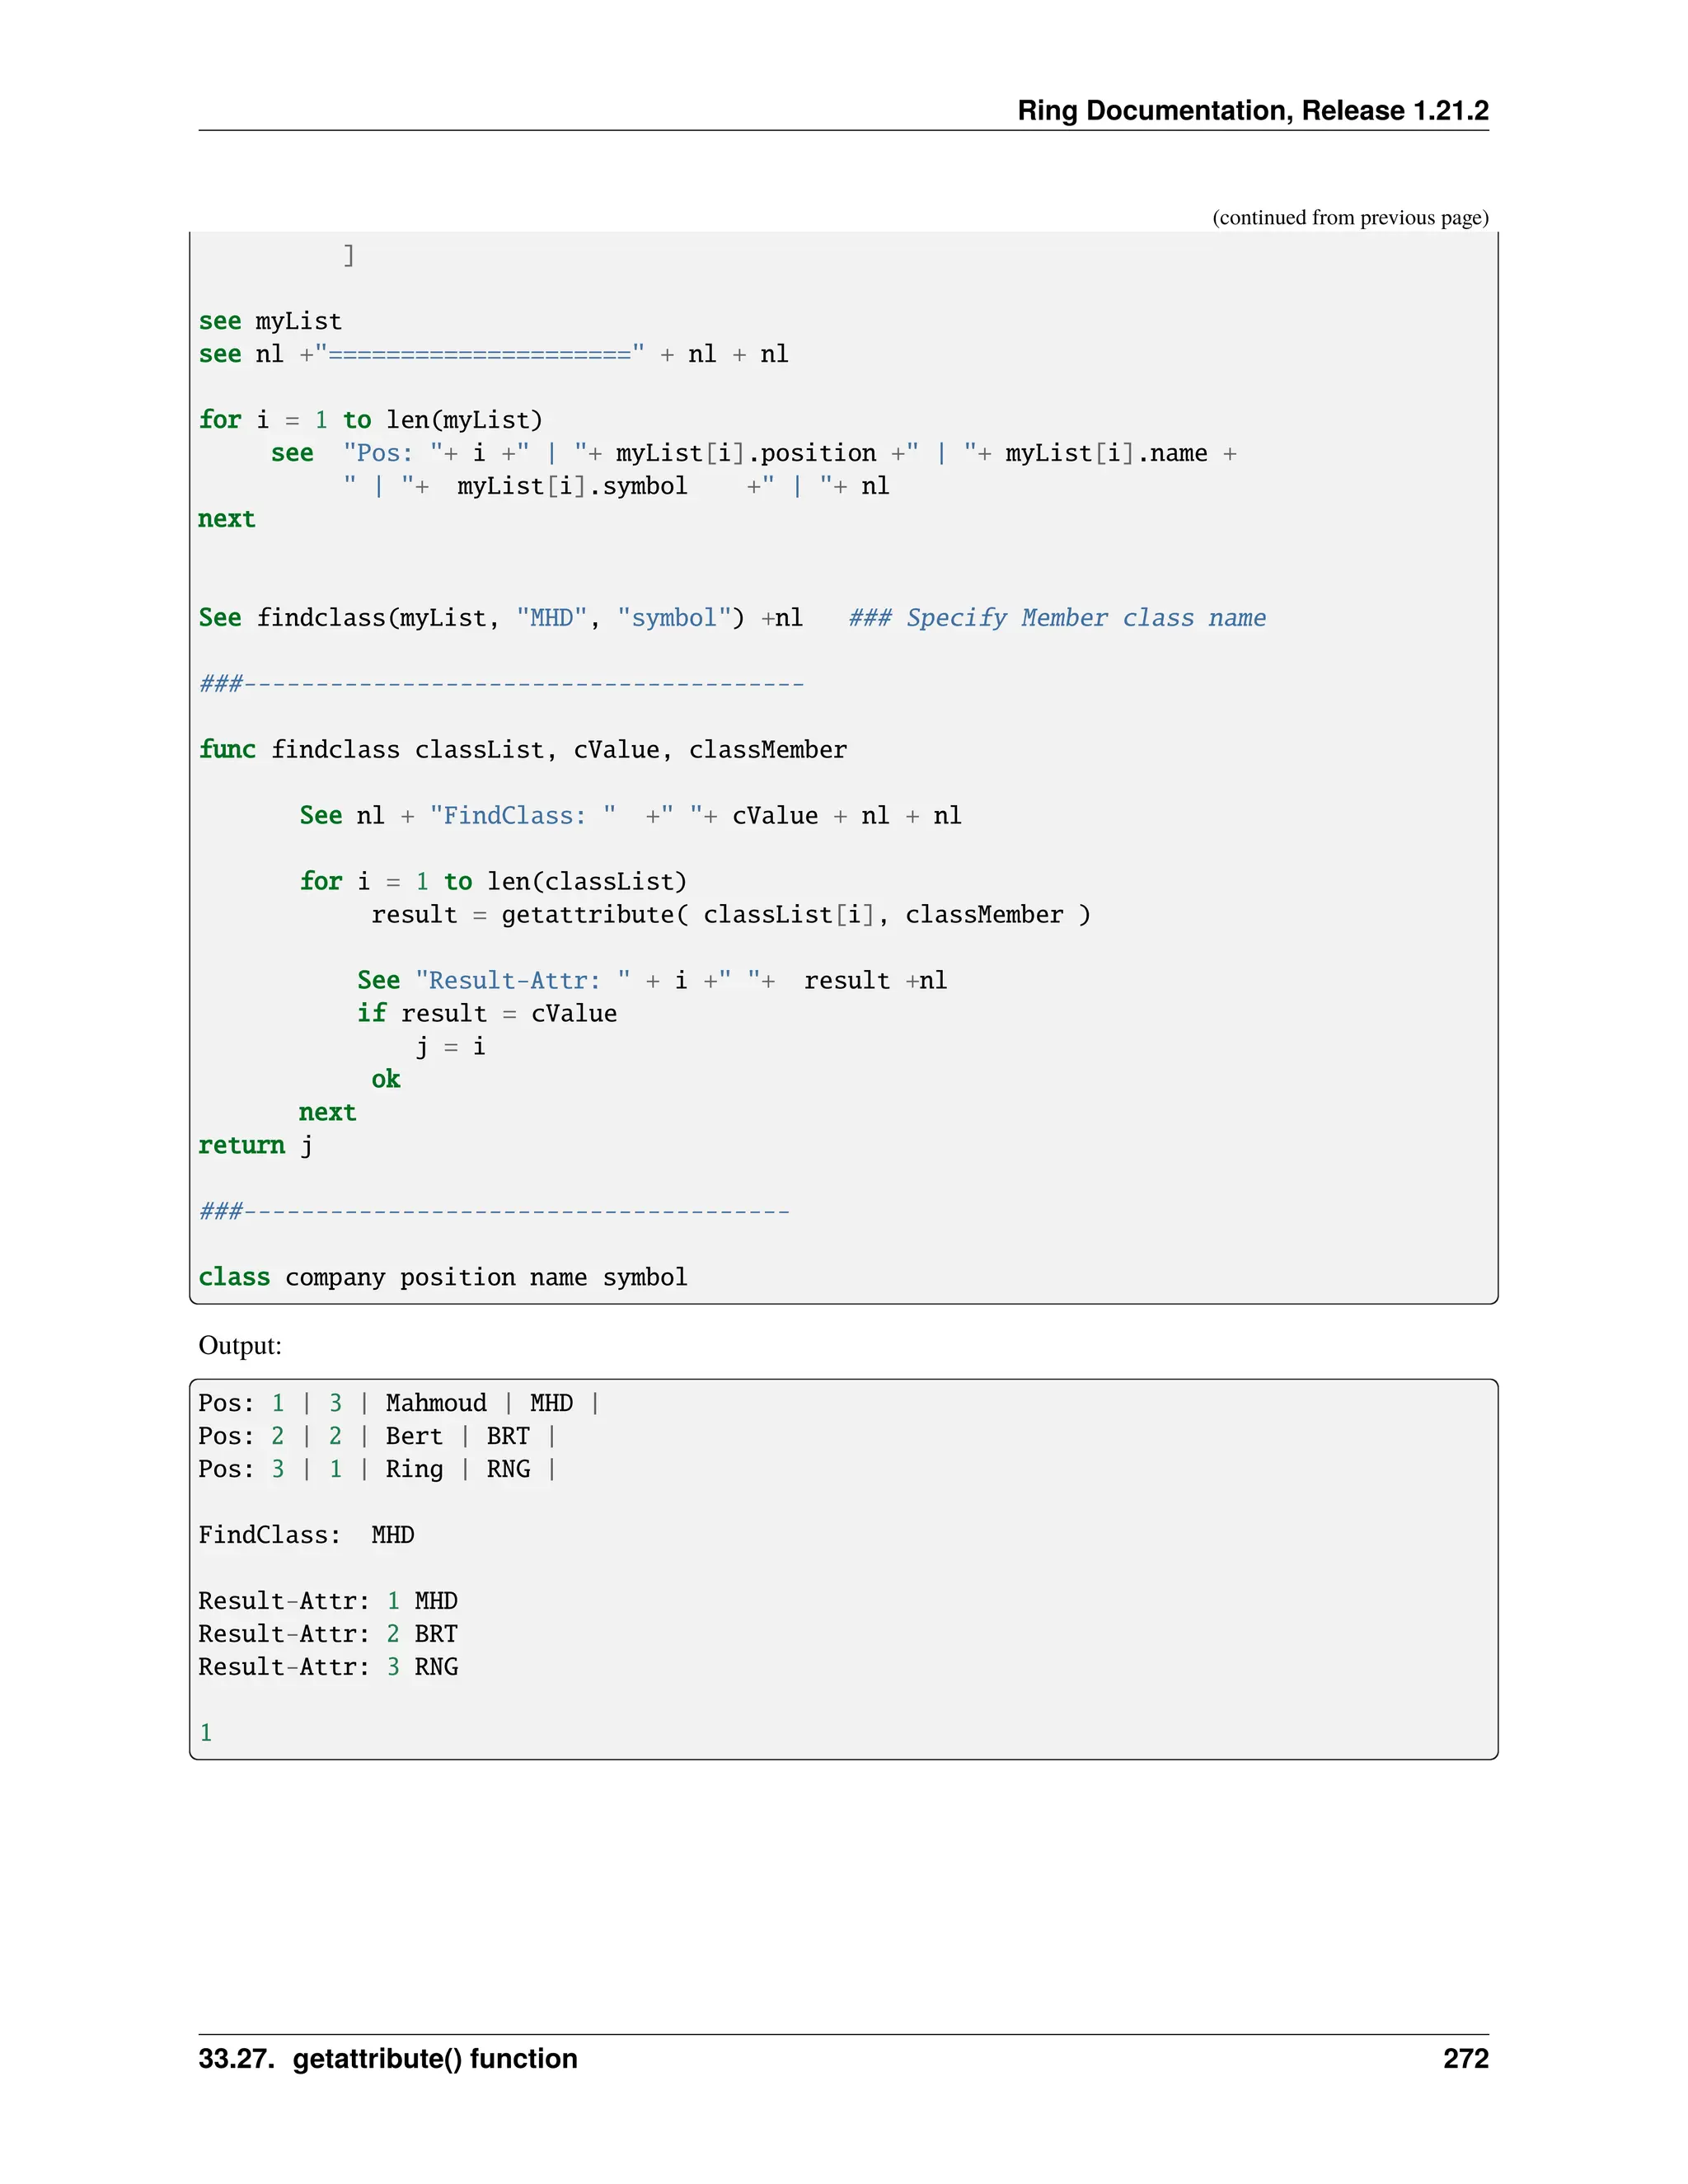Click the 'return j' statement
The height and width of the screenshot is (2184, 1688).
click(255, 1145)
